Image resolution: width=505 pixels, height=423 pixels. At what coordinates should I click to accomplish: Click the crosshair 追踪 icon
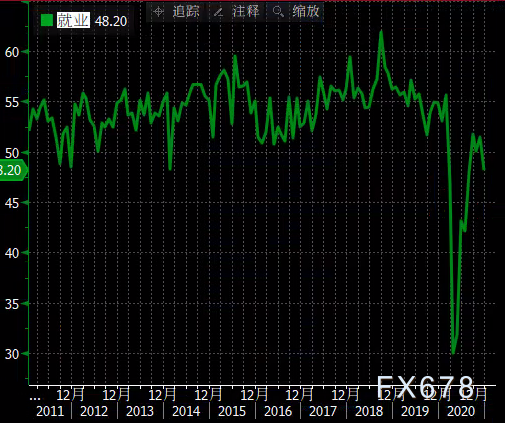tap(158, 12)
